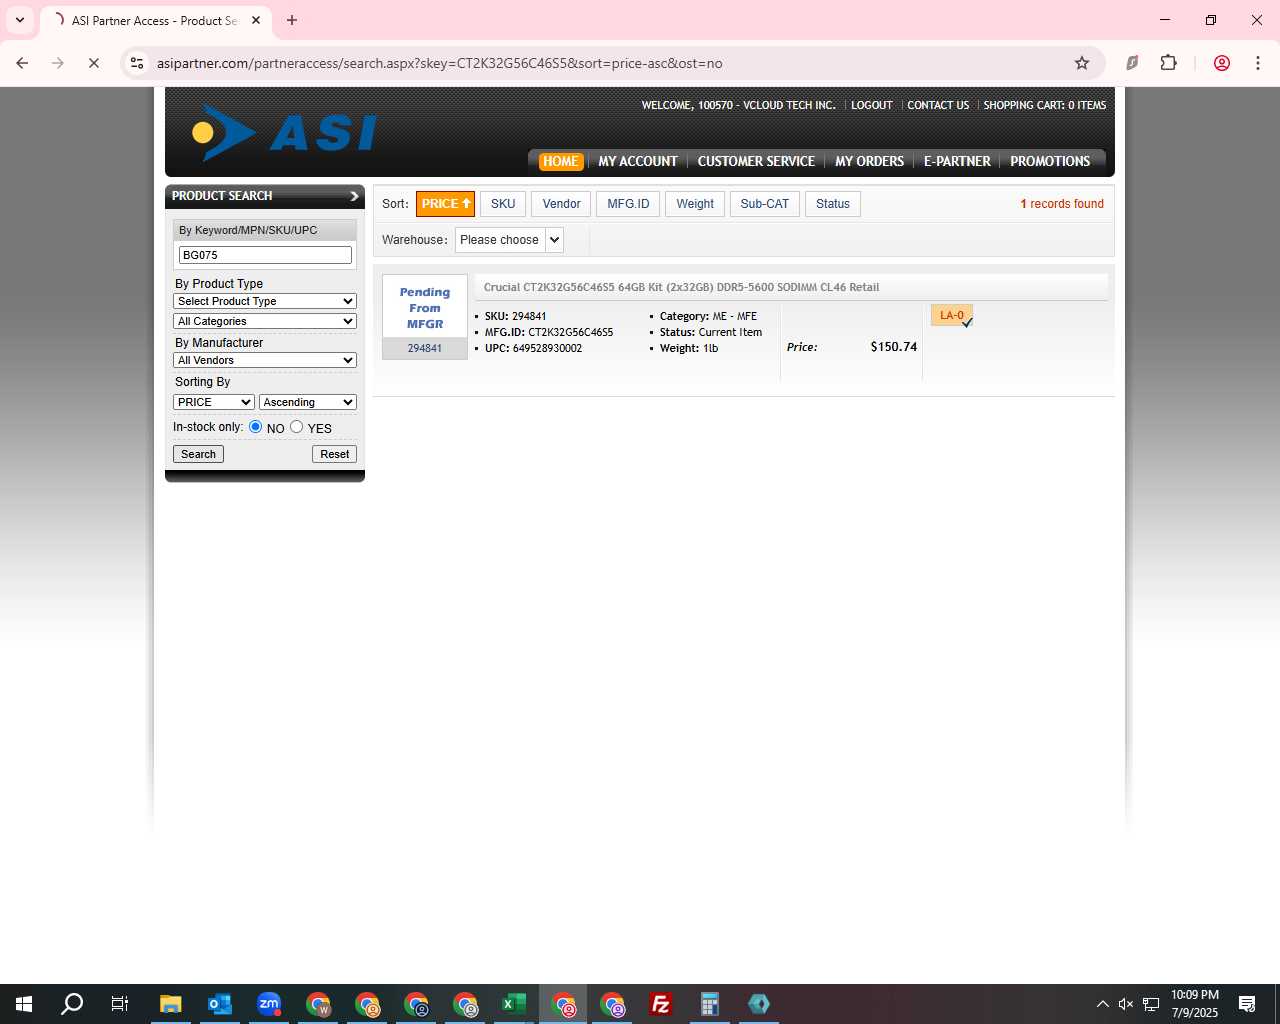The image size is (1280, 1024).
Task: Open PRICE sorting field dropdown
Action: (x=214, y=402)
